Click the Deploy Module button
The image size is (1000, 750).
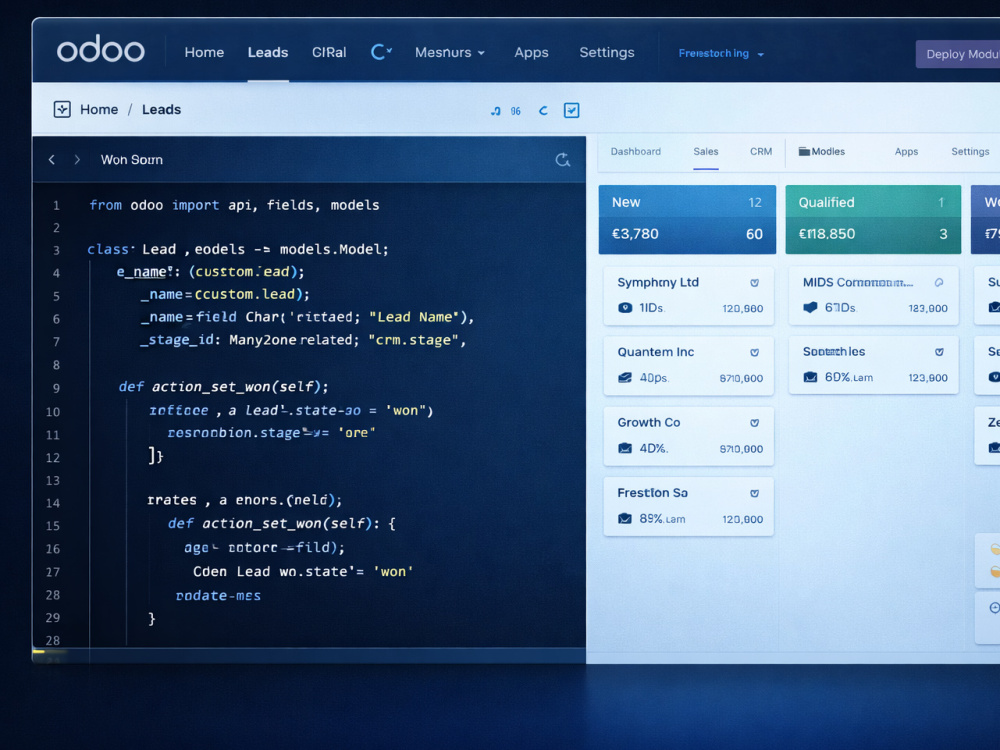[x=958, y=54]
